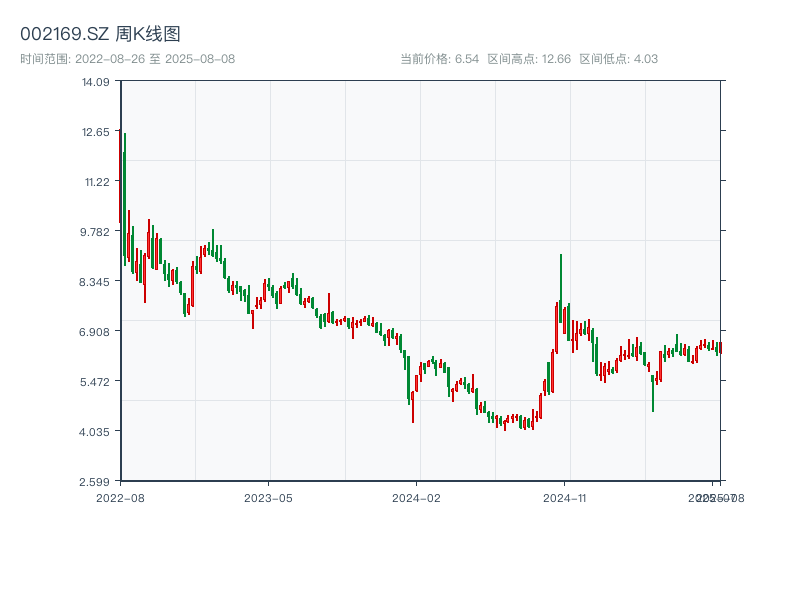Click the 9.782 y-axis label
Viewport: 800px width, 600px height.
point(96,232)
